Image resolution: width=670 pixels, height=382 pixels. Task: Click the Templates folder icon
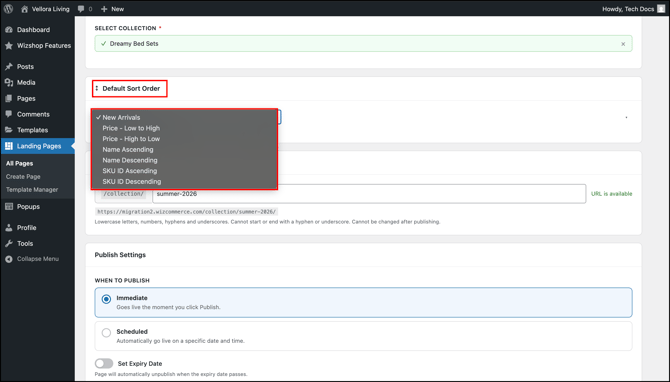(9, 130)
